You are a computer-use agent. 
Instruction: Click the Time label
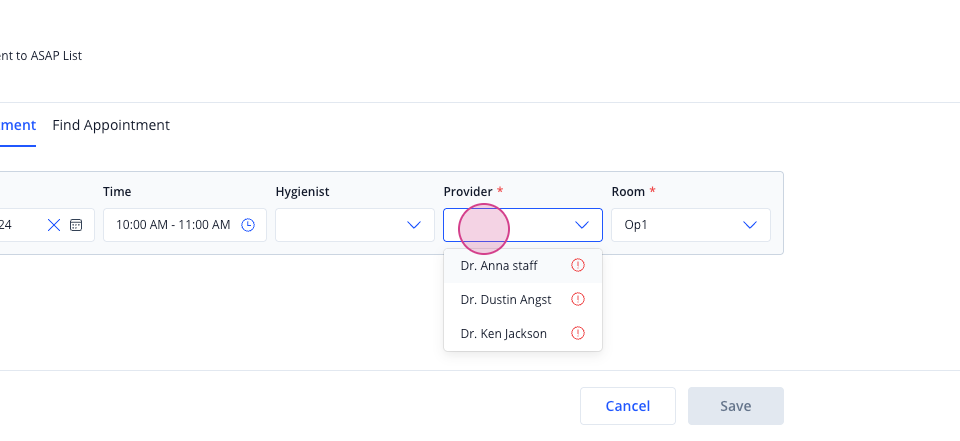tap(117, 192)
